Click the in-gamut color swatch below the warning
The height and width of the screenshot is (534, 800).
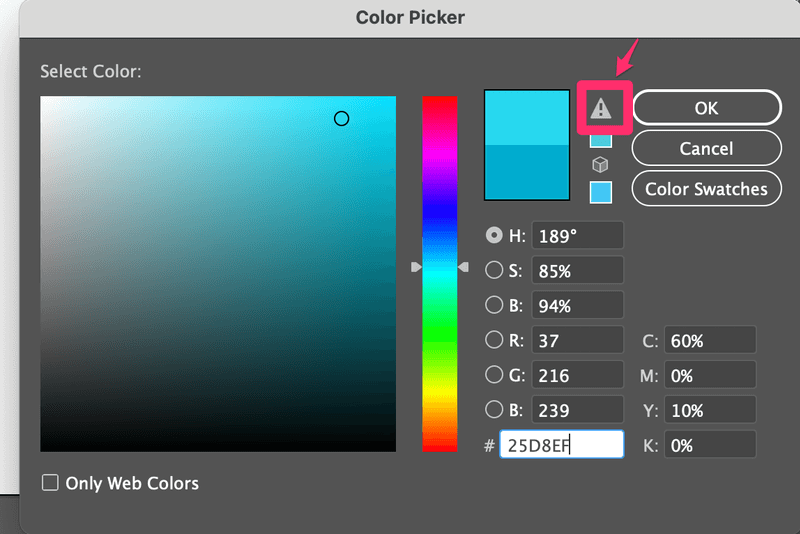tap(600, 139)
